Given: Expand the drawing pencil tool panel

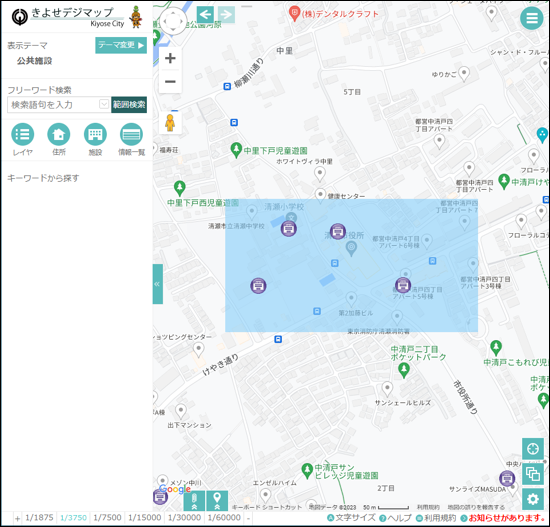Looking at the screenshot, I should point(194,501).
